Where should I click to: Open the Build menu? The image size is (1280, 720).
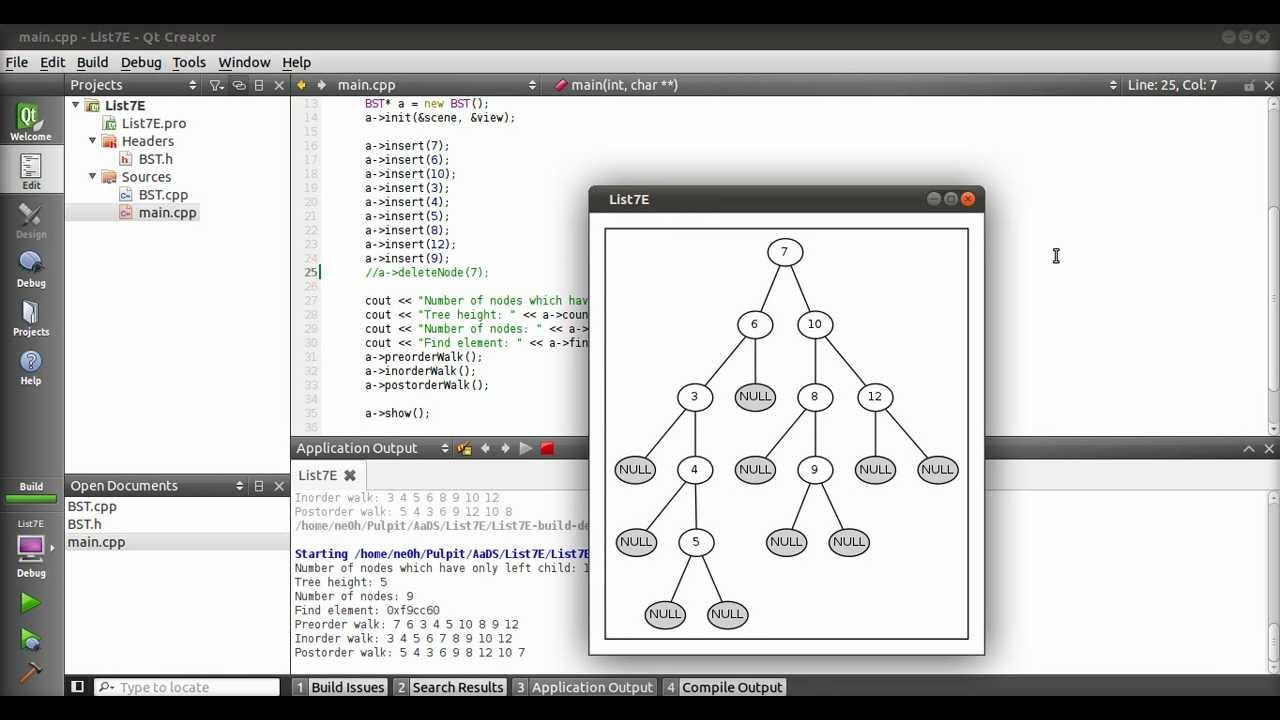pyautogui.click(x=92, y=62)
